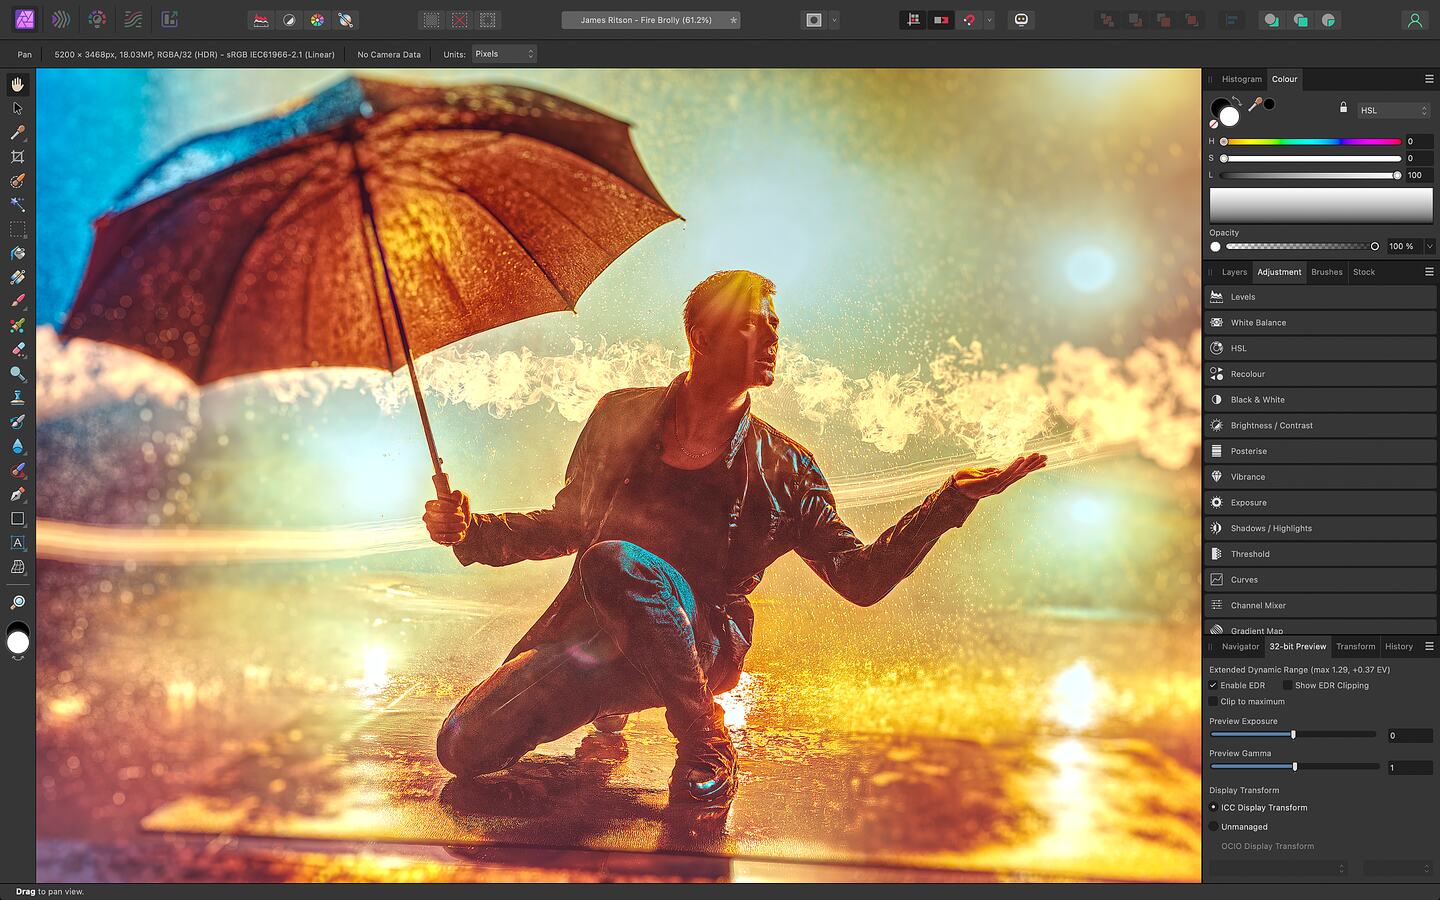Switch to the Export persona
Screen dimensions: 1440x900
coord(170,19)
